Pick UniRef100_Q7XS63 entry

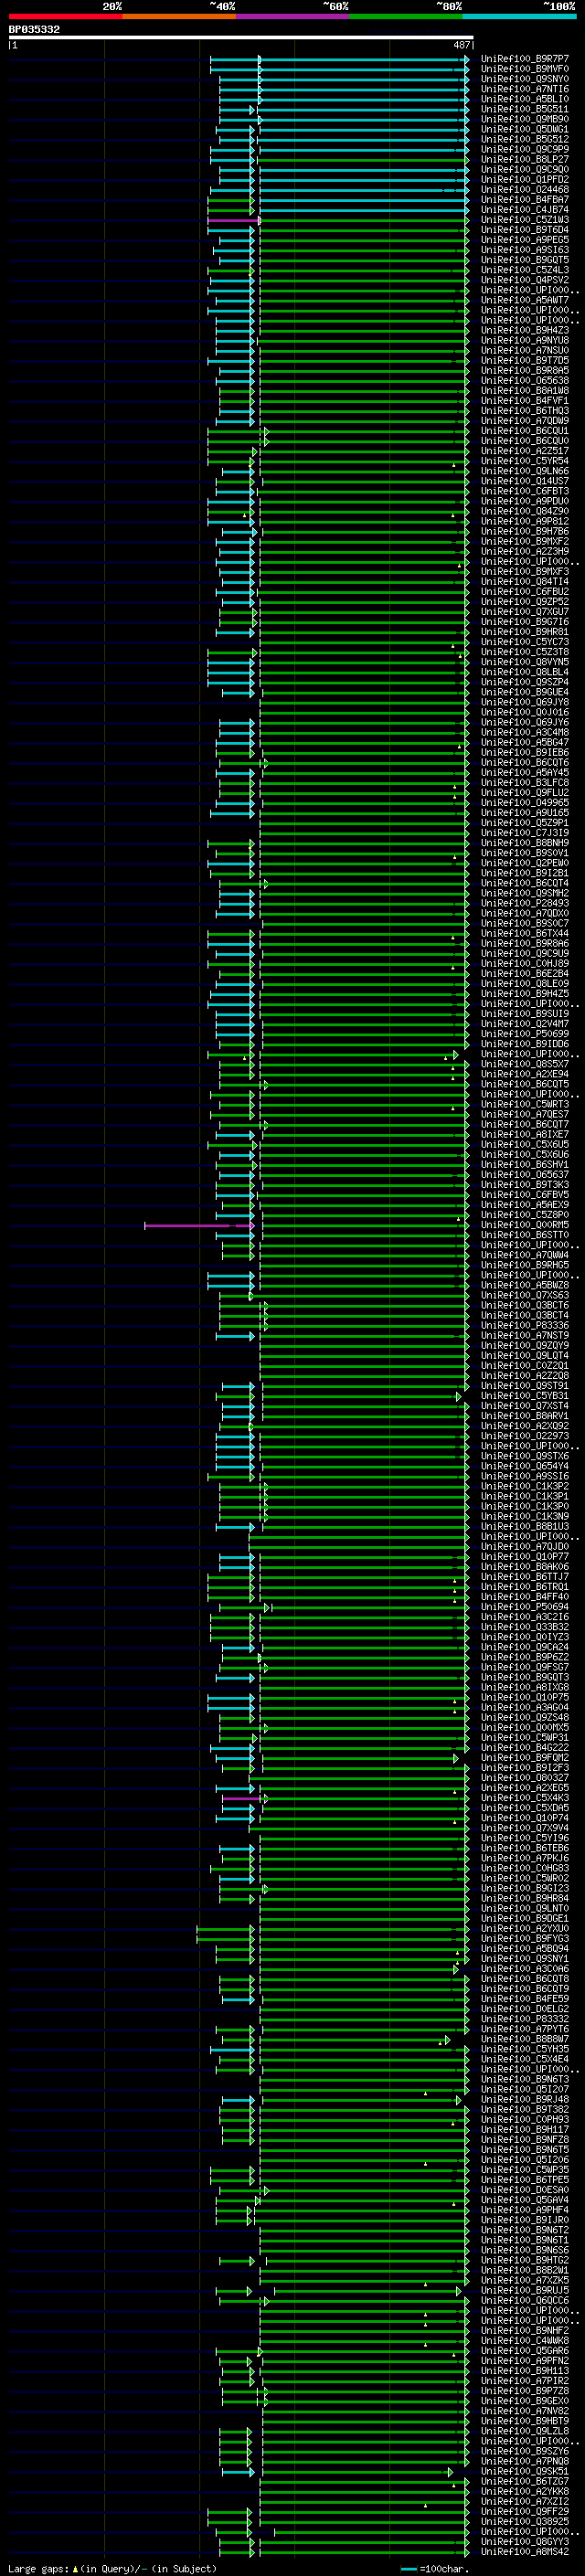(525, 1295)
